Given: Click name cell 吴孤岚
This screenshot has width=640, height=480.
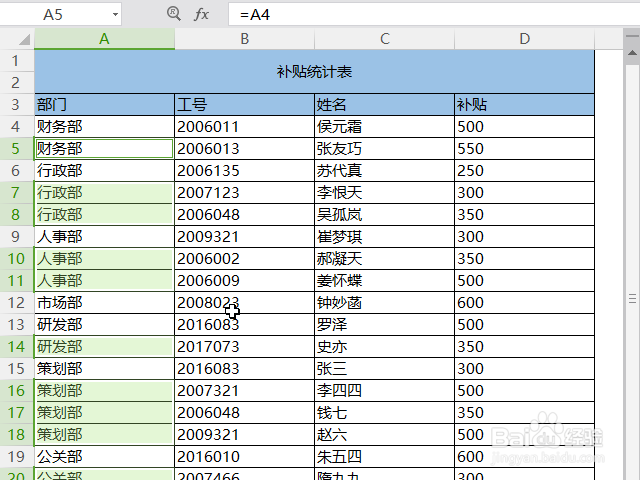Looking at the screenshot, I should pos(384,215).
